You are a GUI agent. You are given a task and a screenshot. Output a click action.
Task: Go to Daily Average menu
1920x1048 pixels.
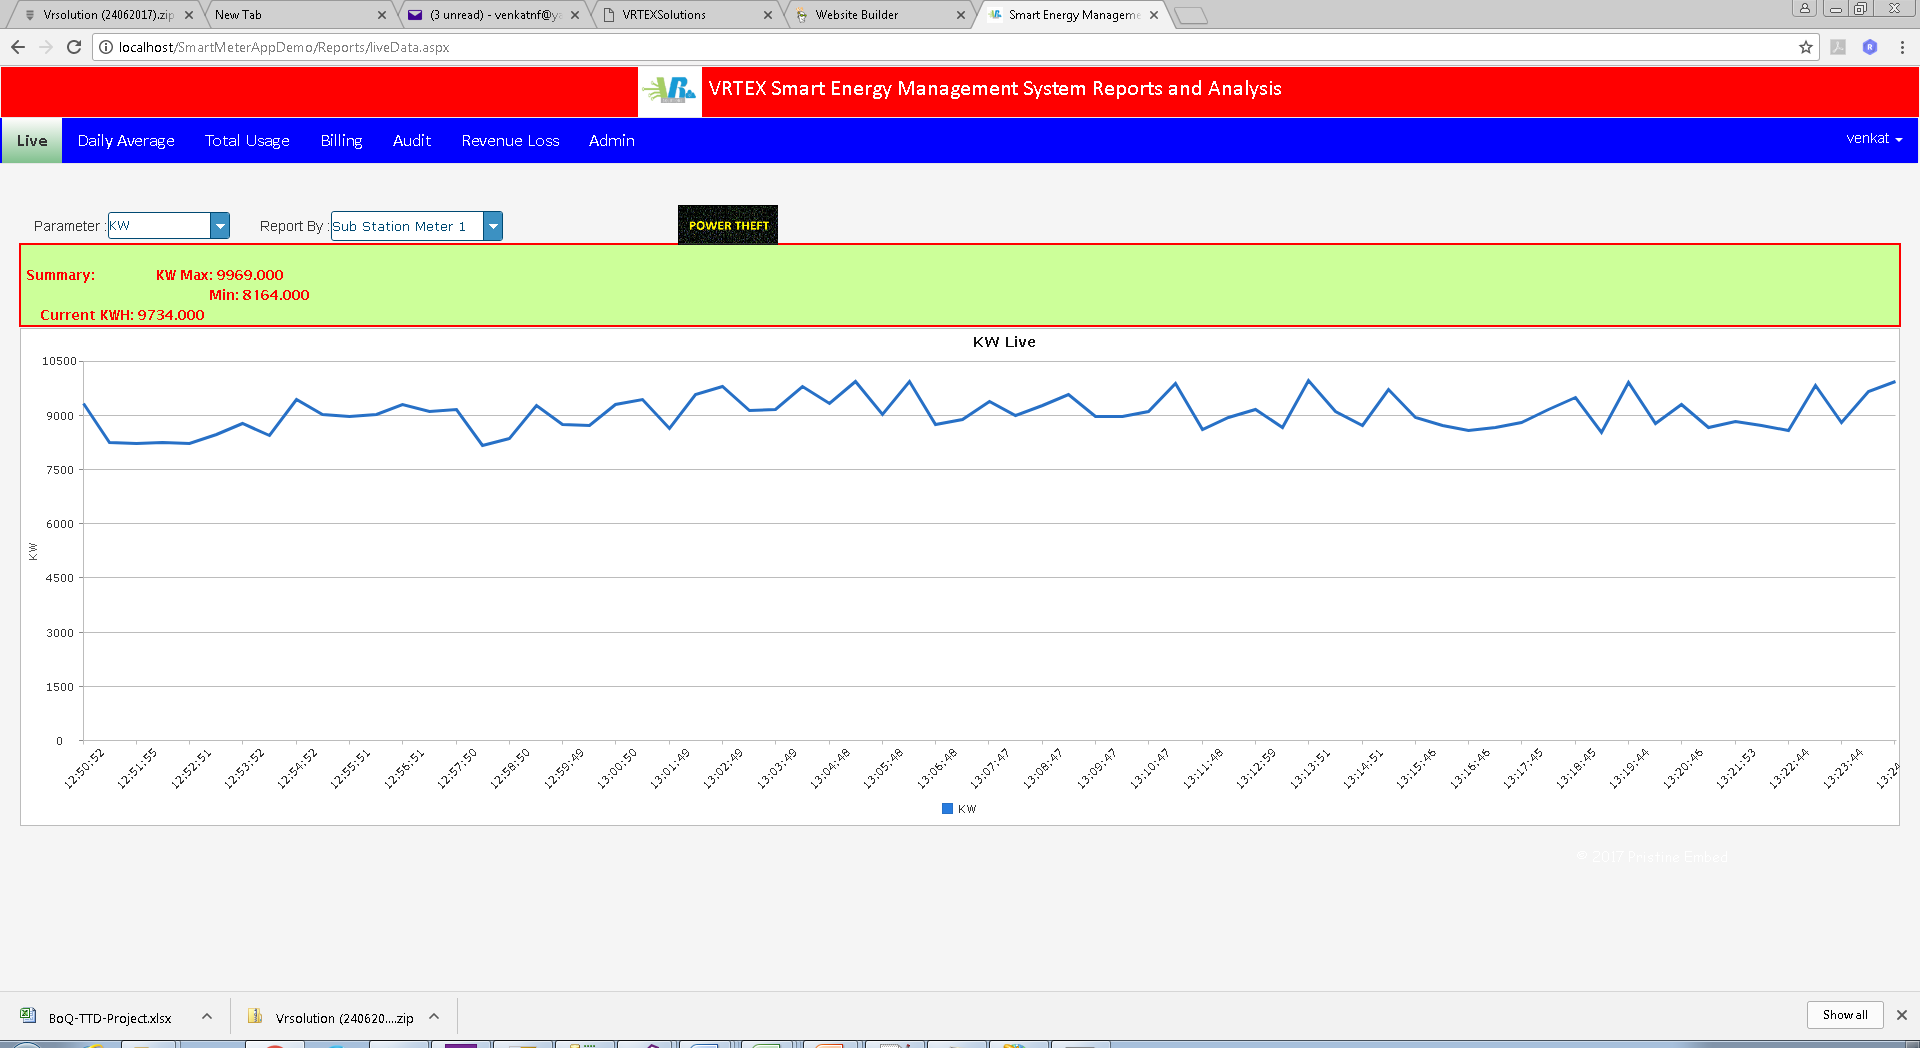[126, 141]
